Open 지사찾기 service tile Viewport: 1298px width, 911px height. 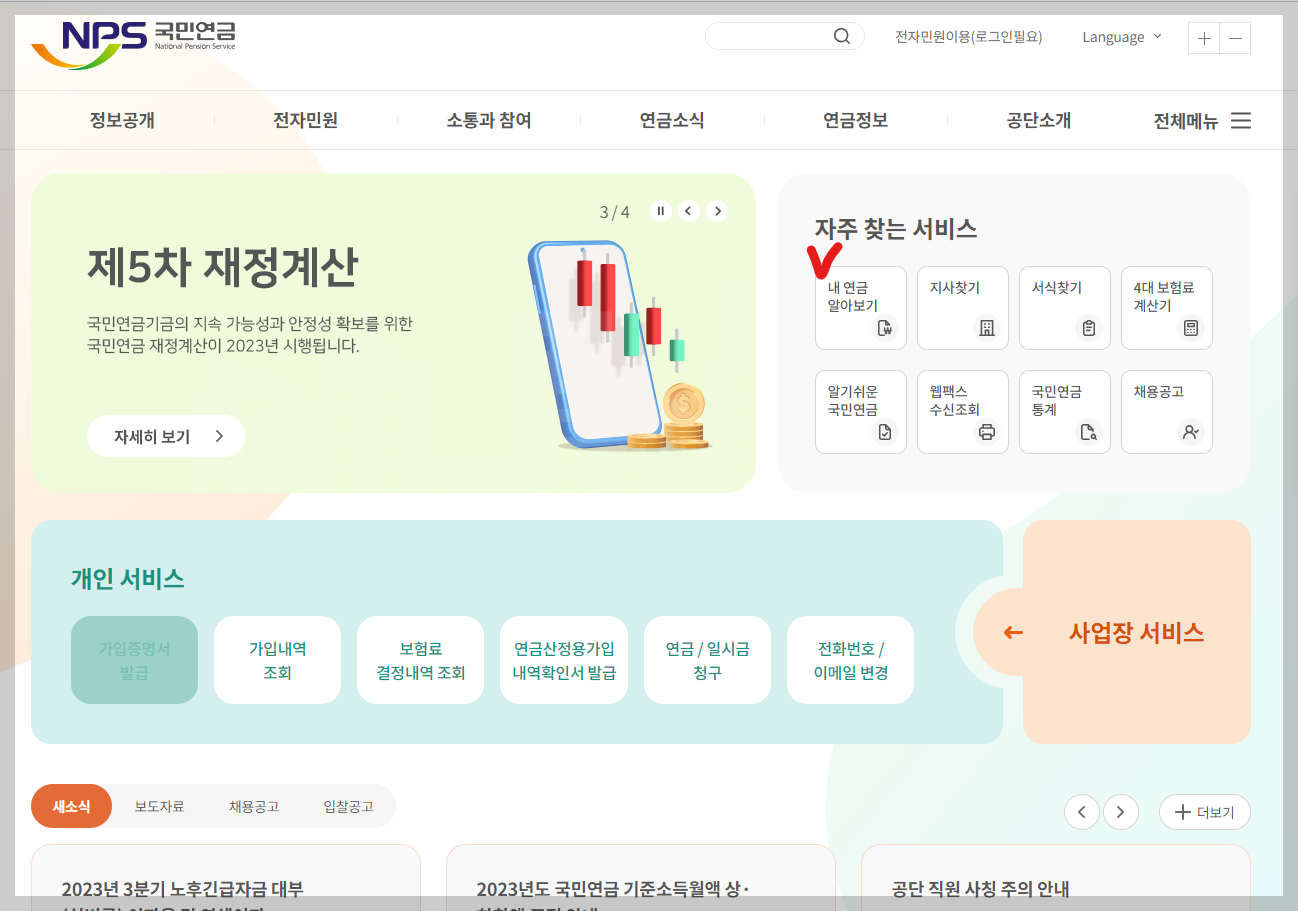[x=963, y=308]
